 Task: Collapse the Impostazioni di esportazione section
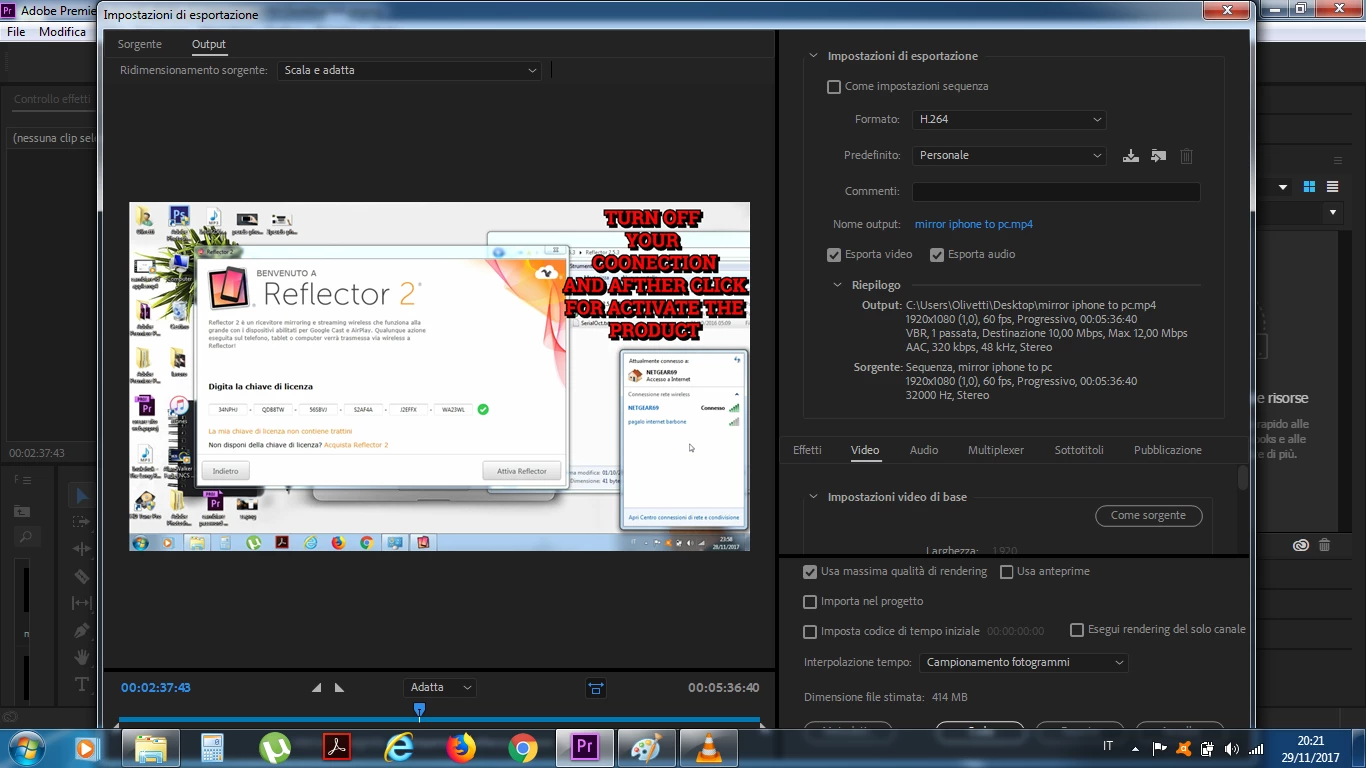click(x=813, y=56)
